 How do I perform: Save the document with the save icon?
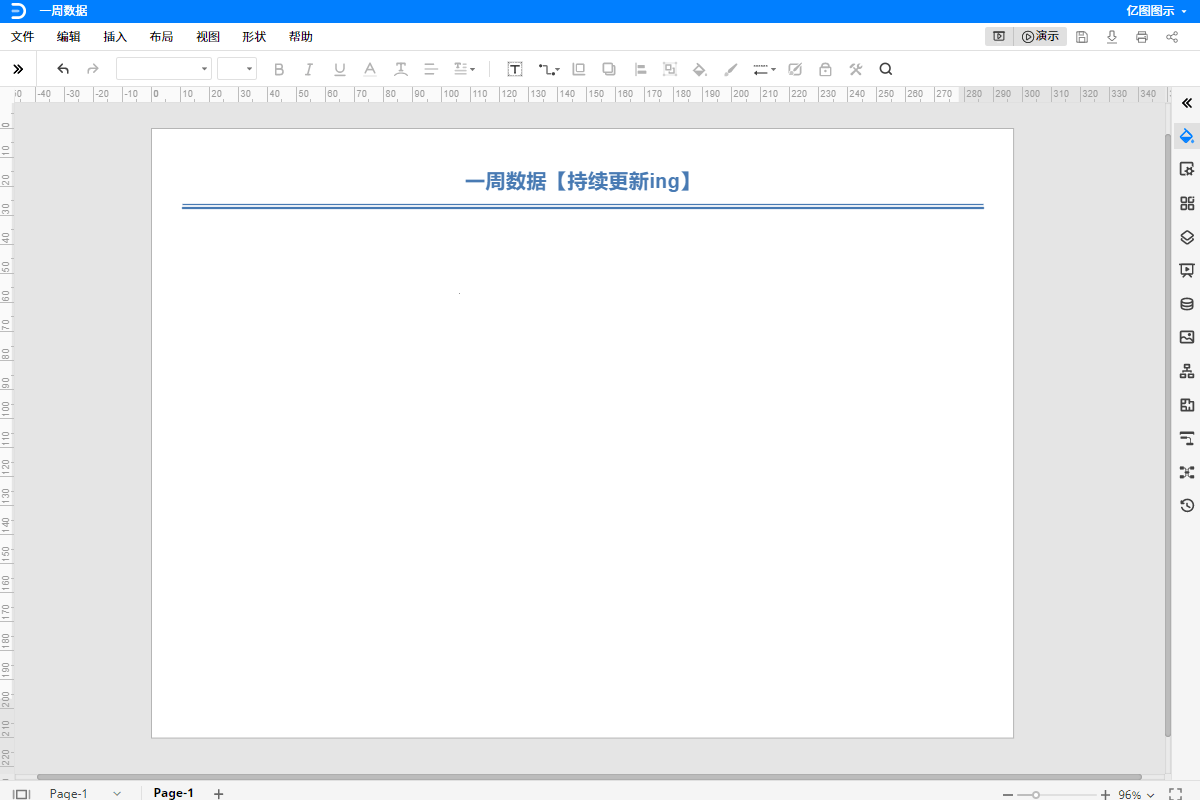pos(1082,37)
